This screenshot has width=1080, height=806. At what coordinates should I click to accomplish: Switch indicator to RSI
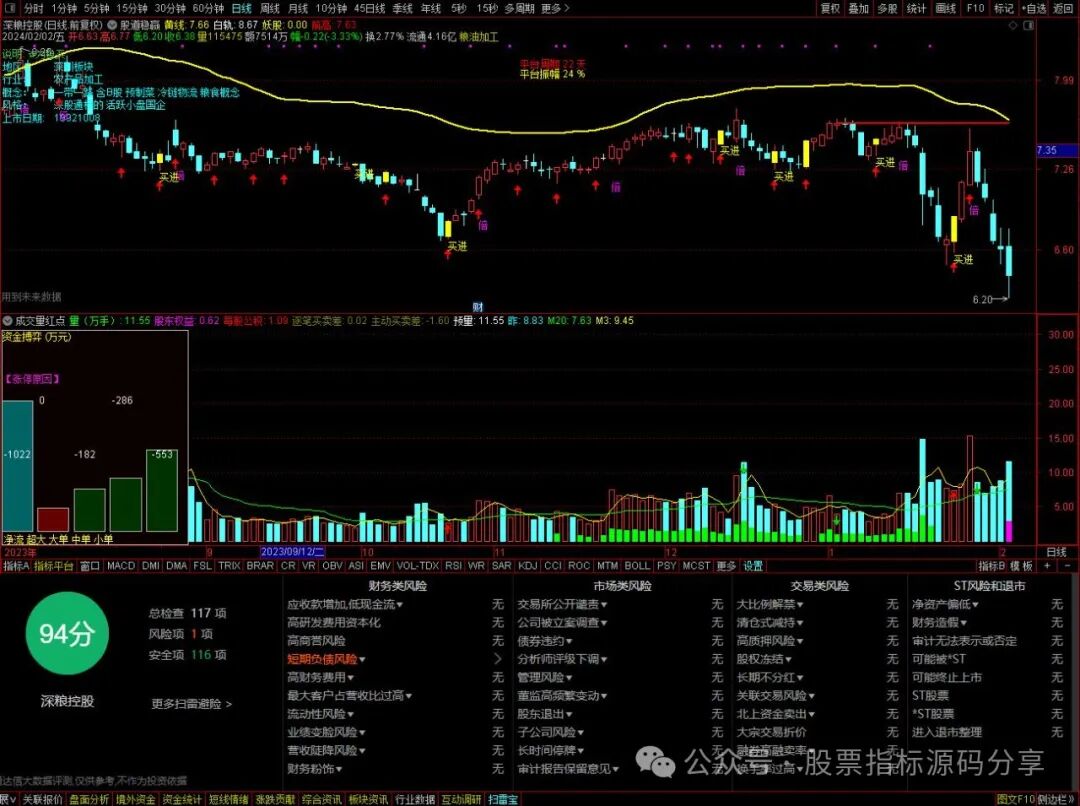(453, 566)
